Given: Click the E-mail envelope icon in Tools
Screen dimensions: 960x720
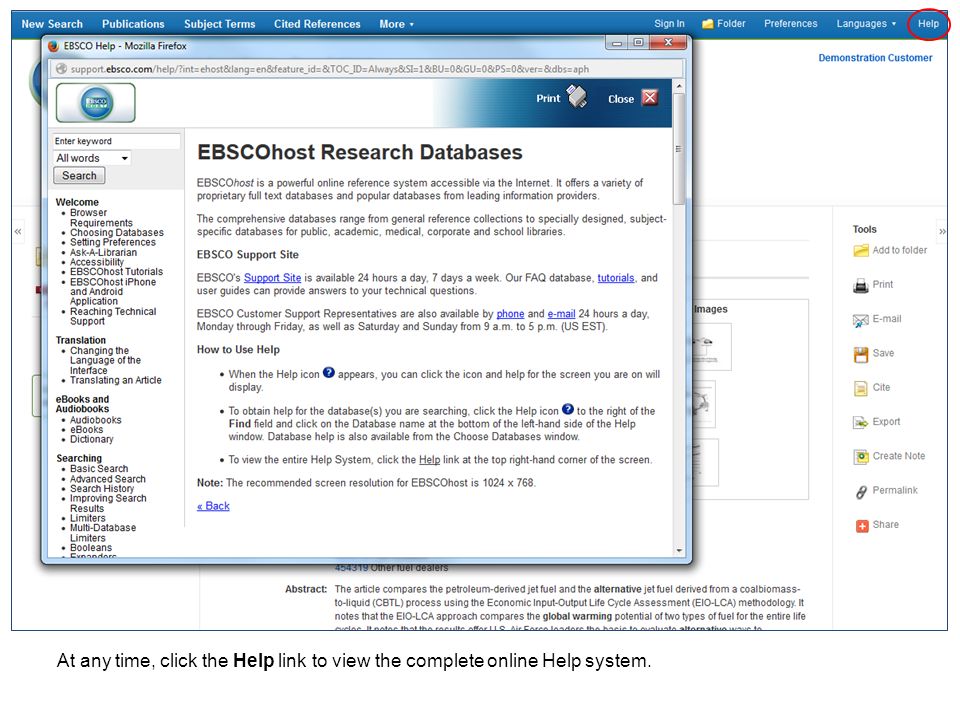Looking at the screenshot, I should [861, 320].
